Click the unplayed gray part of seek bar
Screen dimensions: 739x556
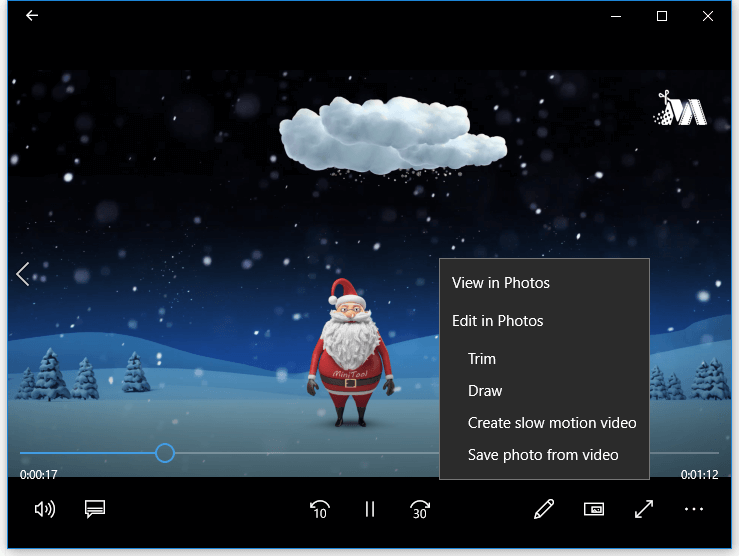[x=306, y=453]
